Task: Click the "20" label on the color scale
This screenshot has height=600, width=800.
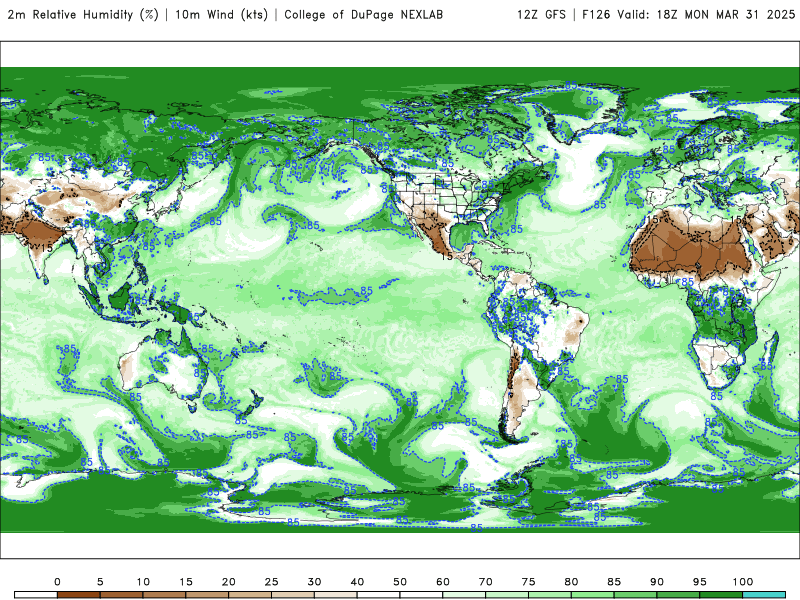Action: pos(229,582)
